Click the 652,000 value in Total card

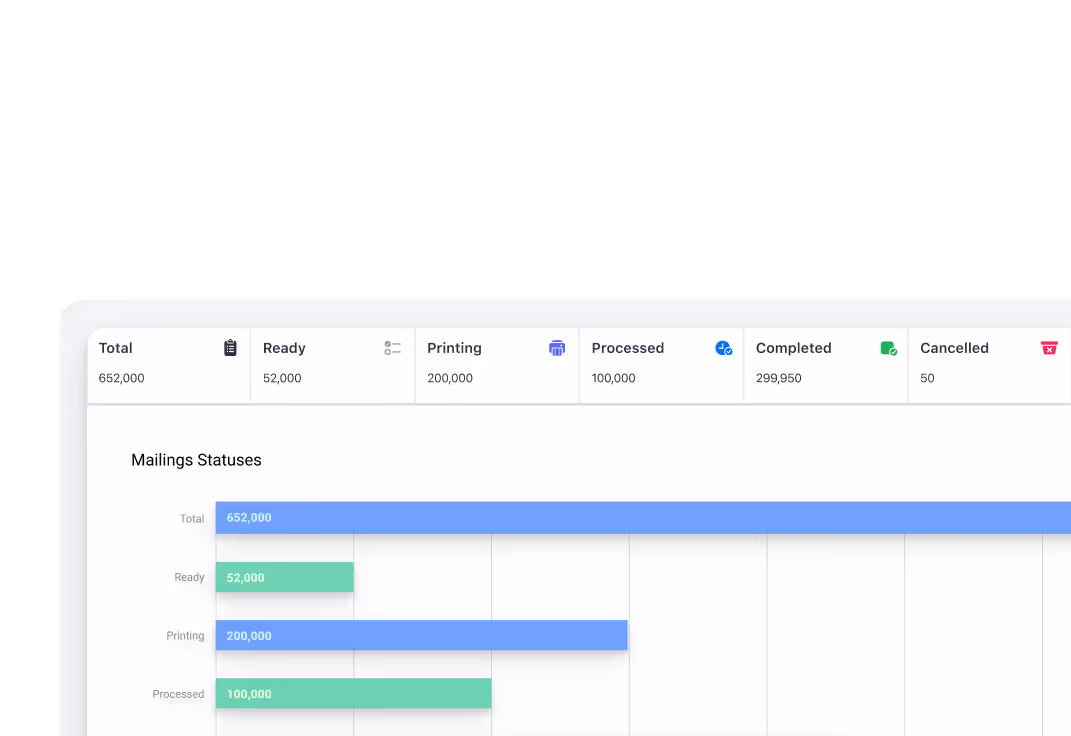[122, 378]
